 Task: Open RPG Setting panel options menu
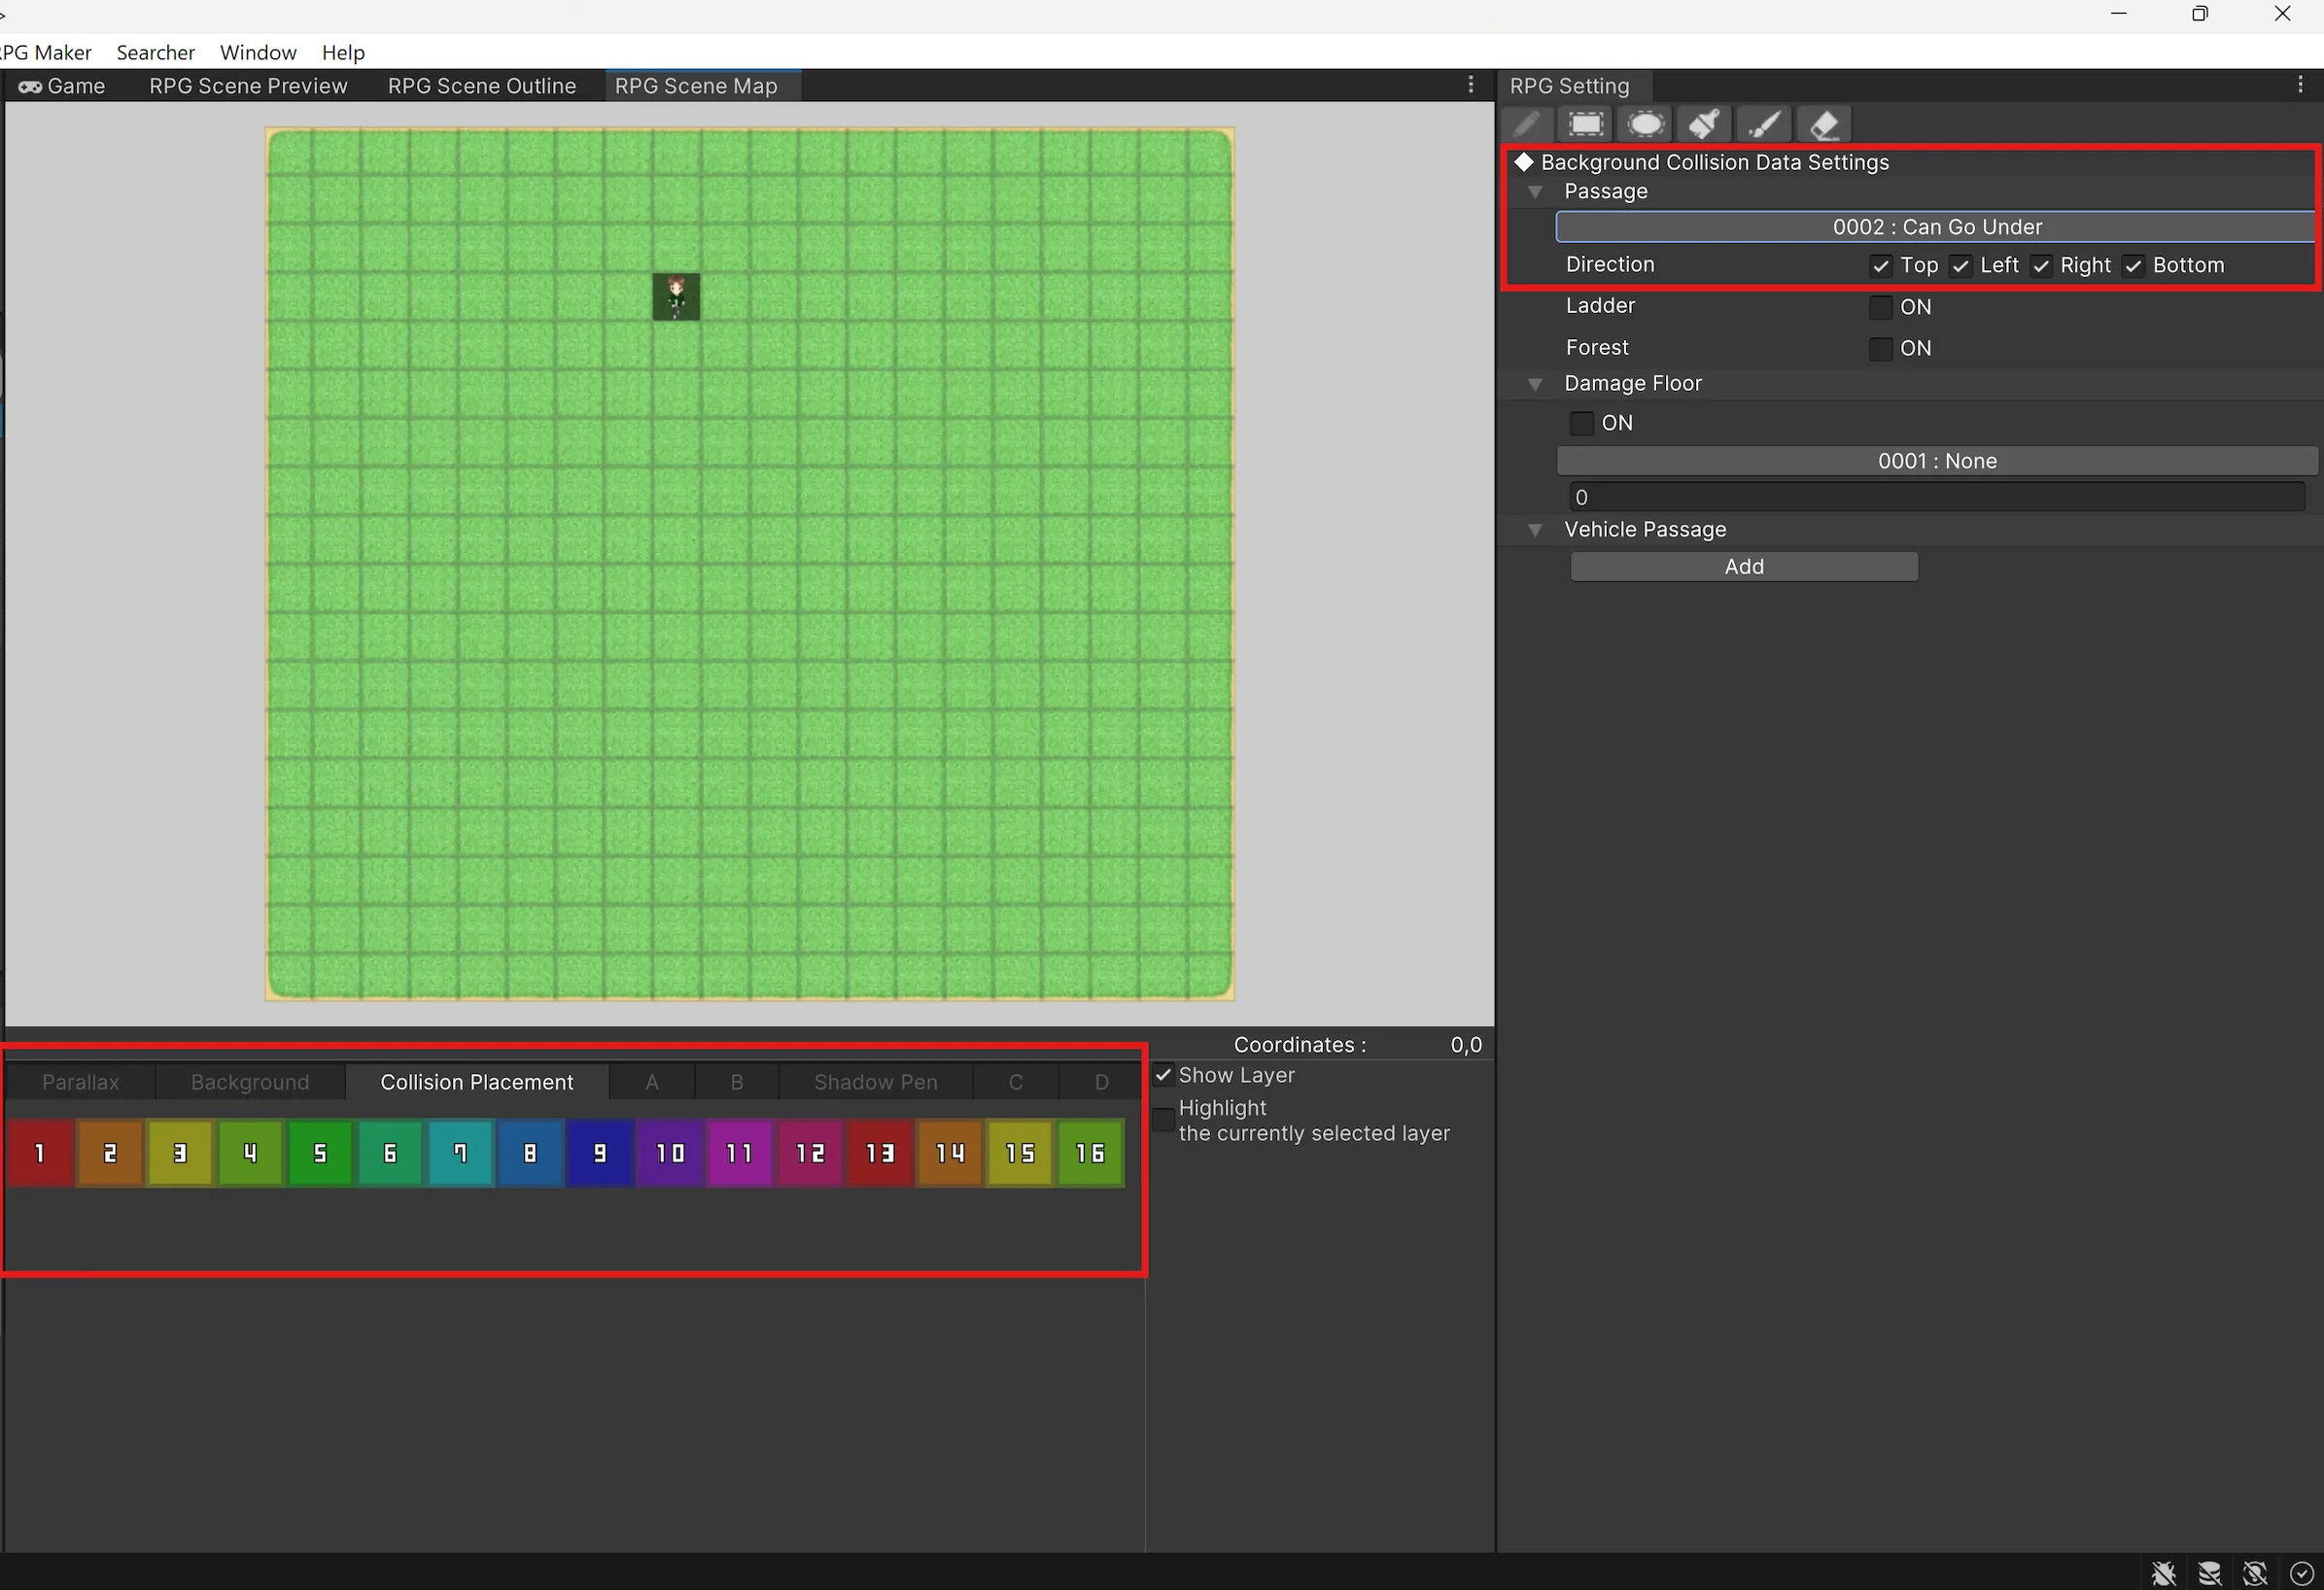[x=2300, y=86]
